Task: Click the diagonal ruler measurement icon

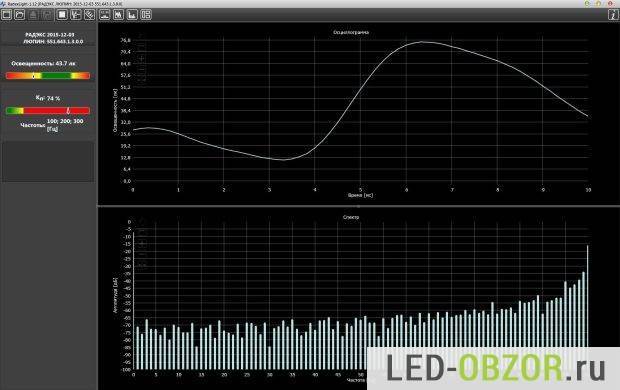Action: tap(90, 15)
